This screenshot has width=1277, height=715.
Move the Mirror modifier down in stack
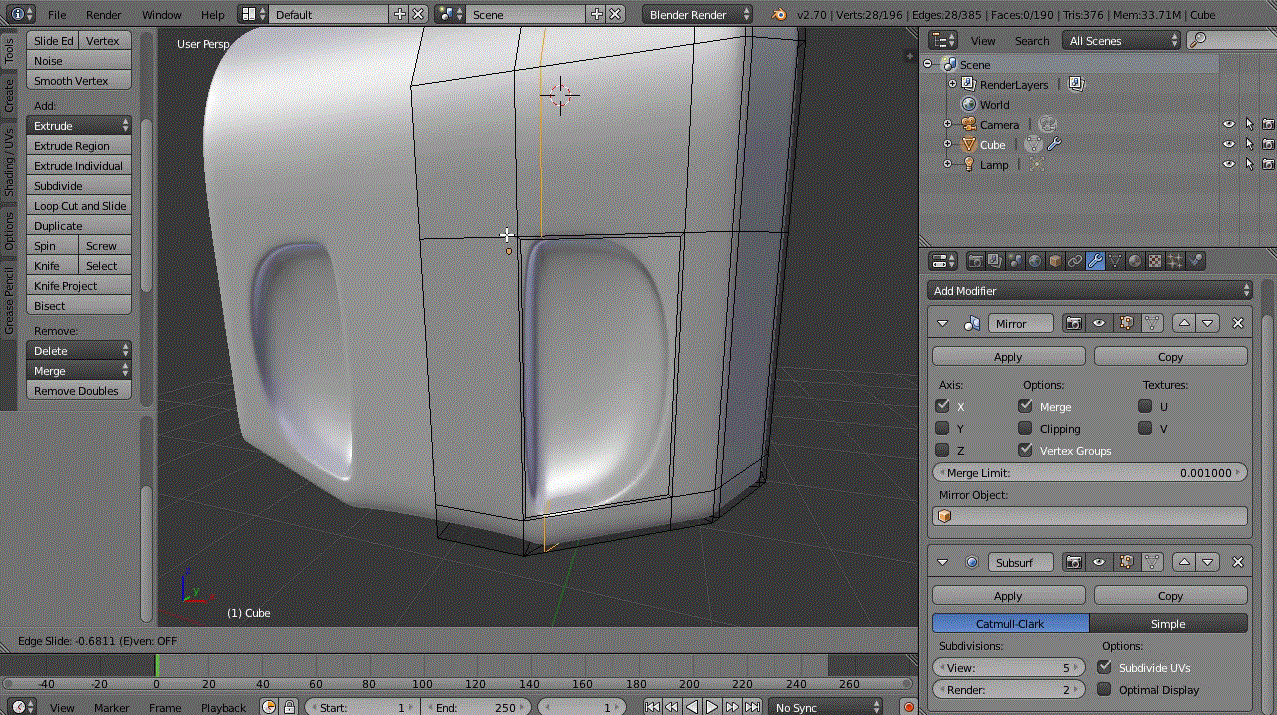pos(1208,323)
